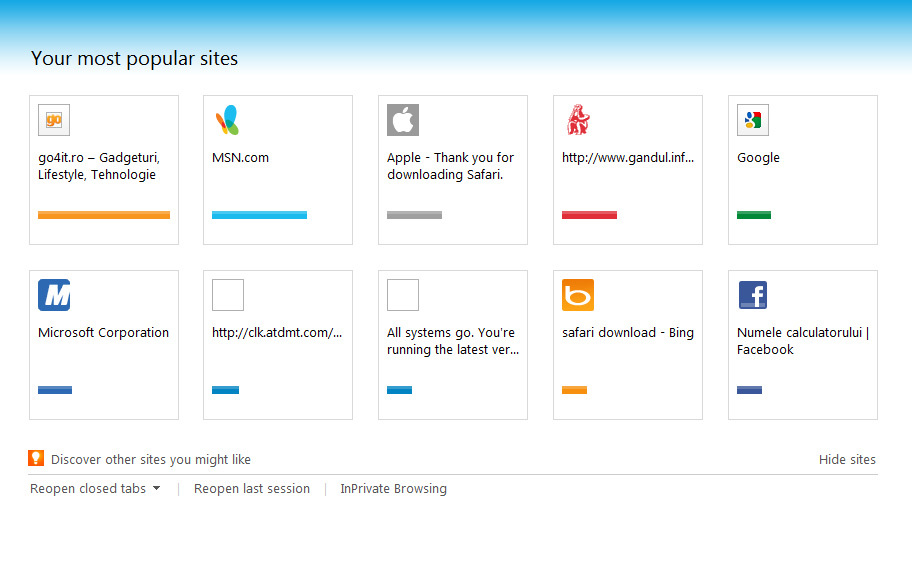The height and width of the screenshot is (574, 912).
Task: Click Reopen last session
Action: click(x=252, y=489)
